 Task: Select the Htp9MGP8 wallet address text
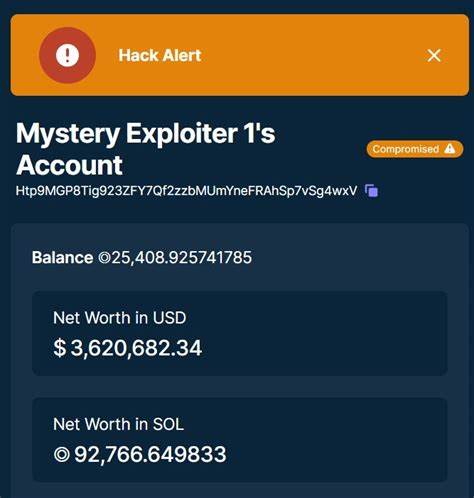point(186,191)
